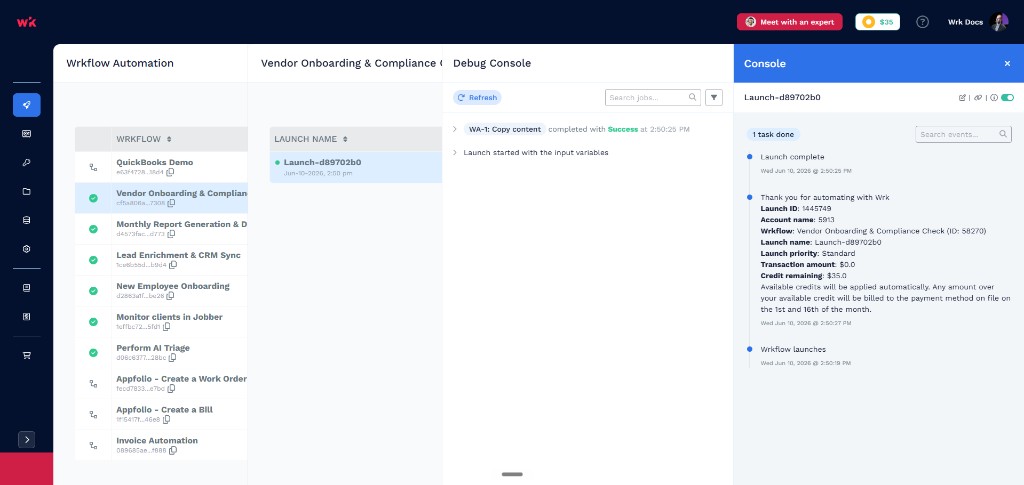Copy the Appfolio Create a Work Order ID
The image size is (1024, 485).
tap(171, 388)
